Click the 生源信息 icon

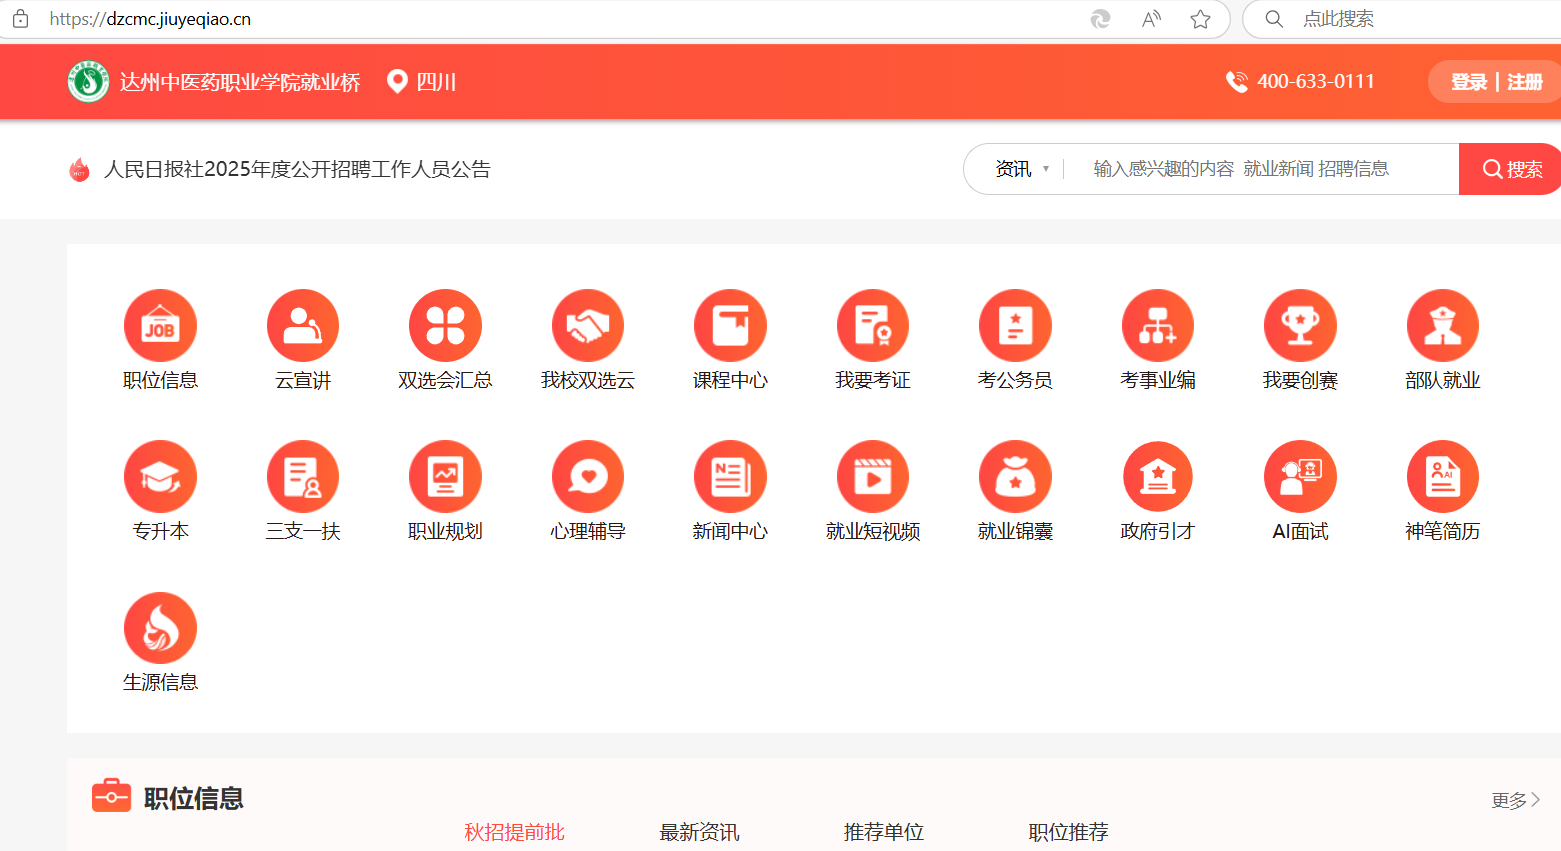[160, 628]
